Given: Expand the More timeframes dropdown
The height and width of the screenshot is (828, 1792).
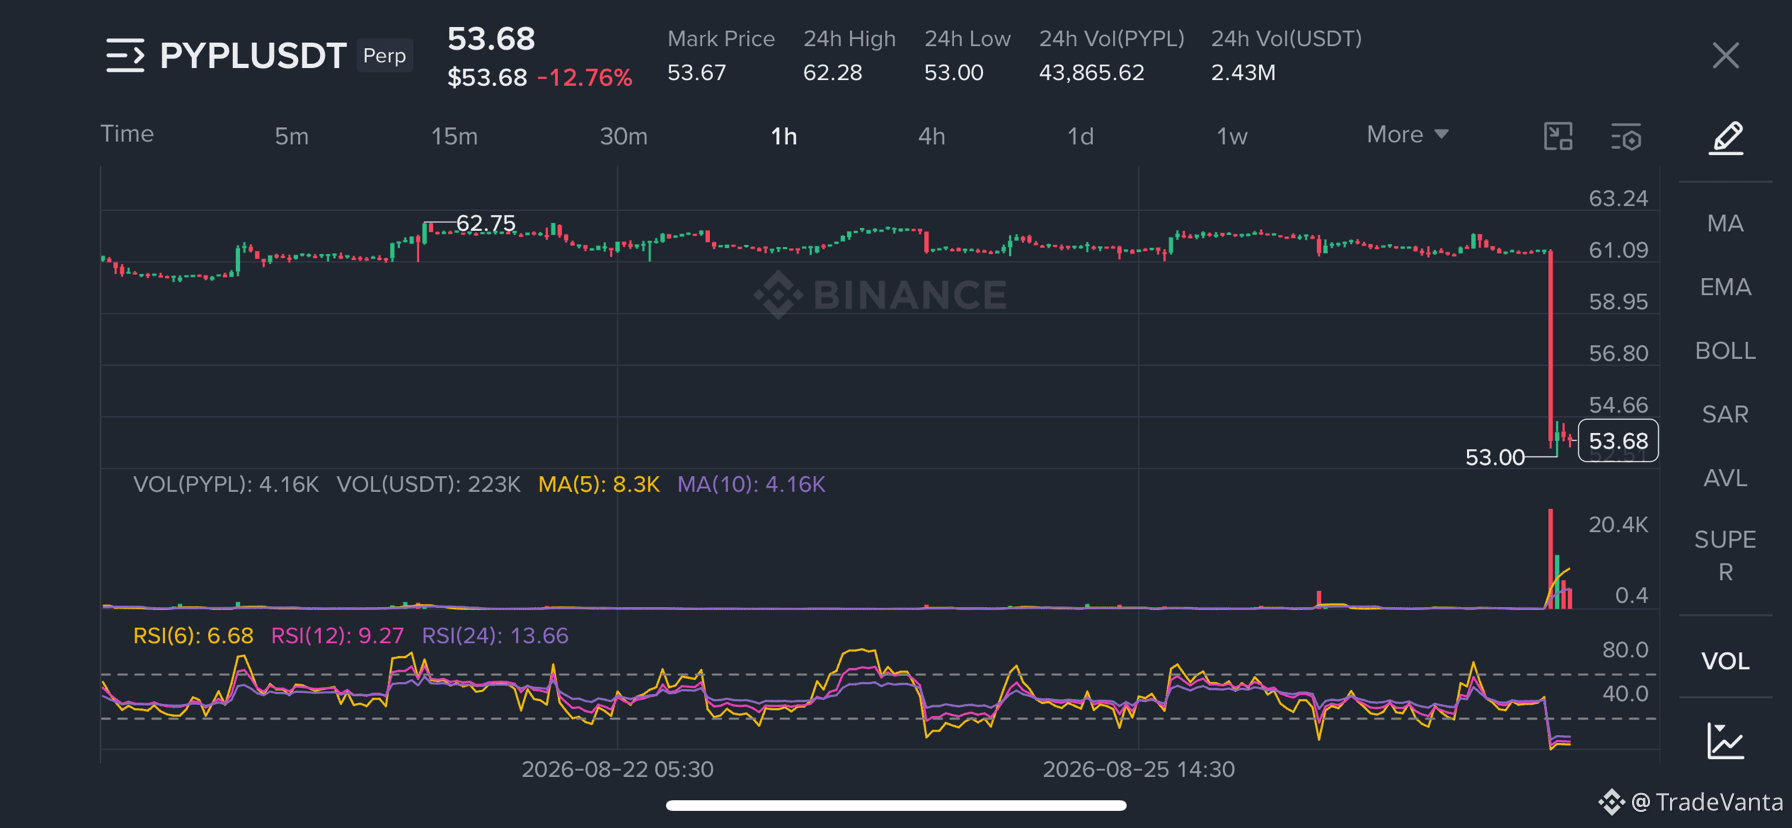Looking at the screenshot, I should click(x=1407, y=134).
